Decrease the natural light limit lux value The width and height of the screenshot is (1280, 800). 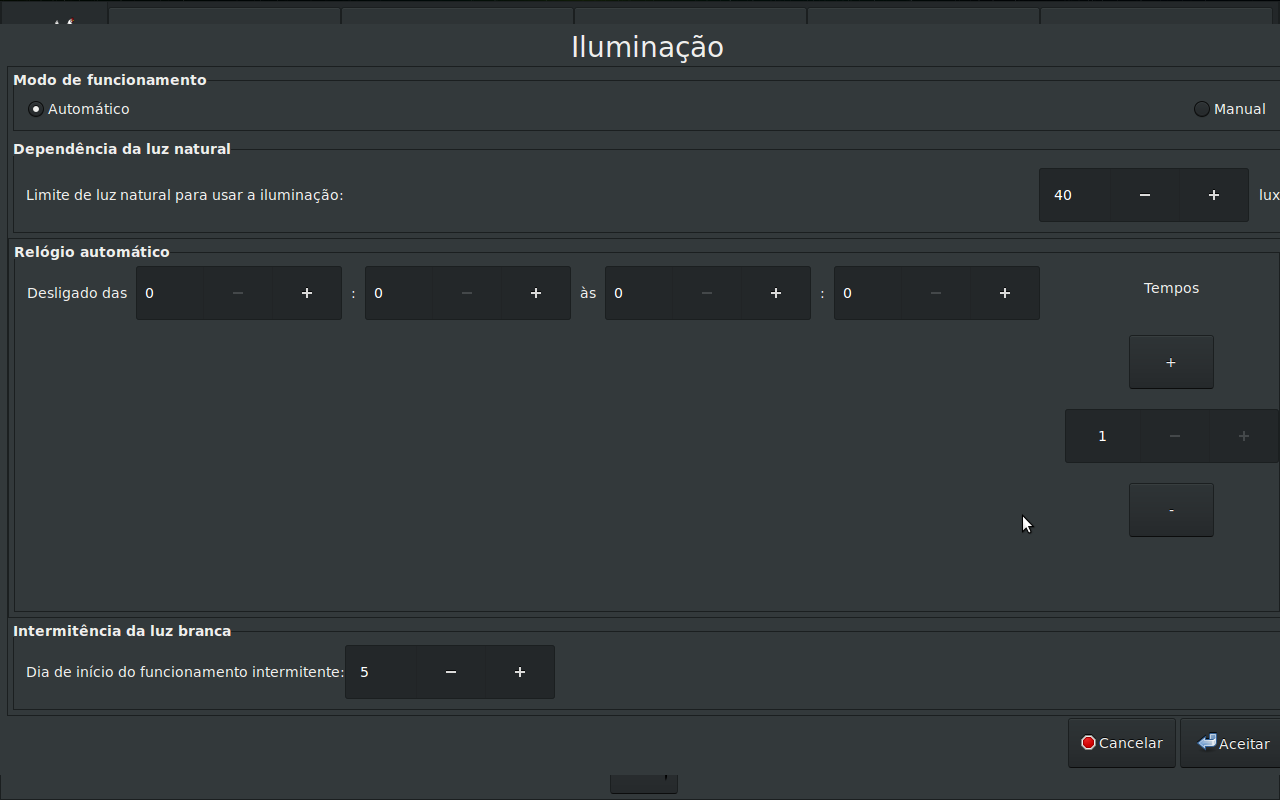(1145, 195)
